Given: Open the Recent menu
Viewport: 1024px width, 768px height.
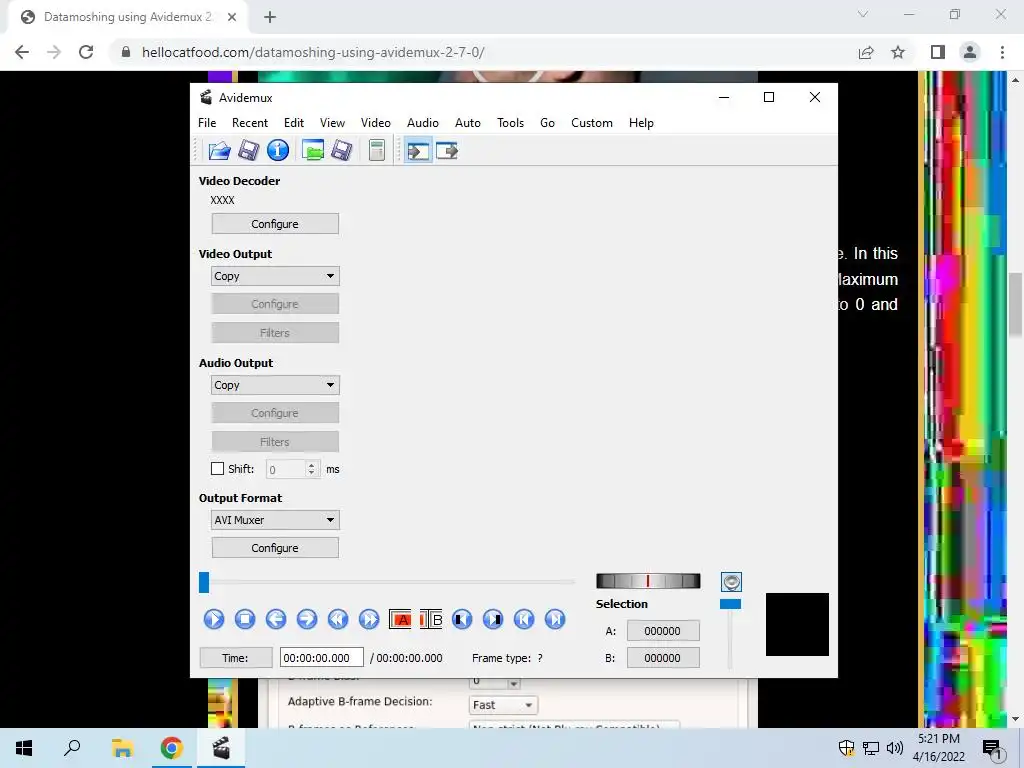Looking at the screenshot, I should [249, 123].
